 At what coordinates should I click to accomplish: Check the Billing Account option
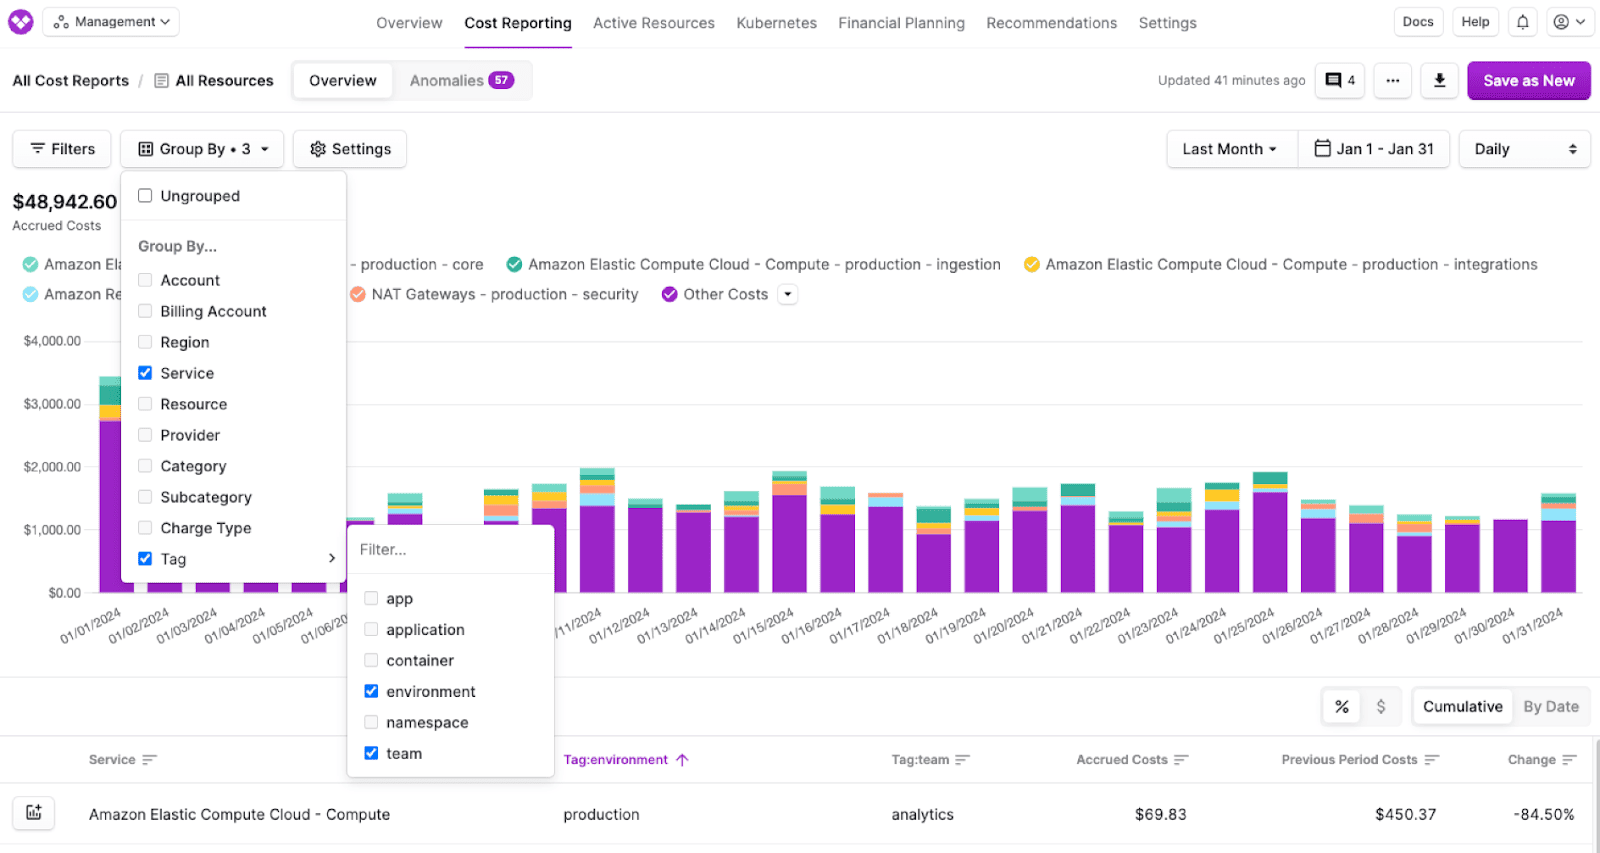tap(145, 311)
